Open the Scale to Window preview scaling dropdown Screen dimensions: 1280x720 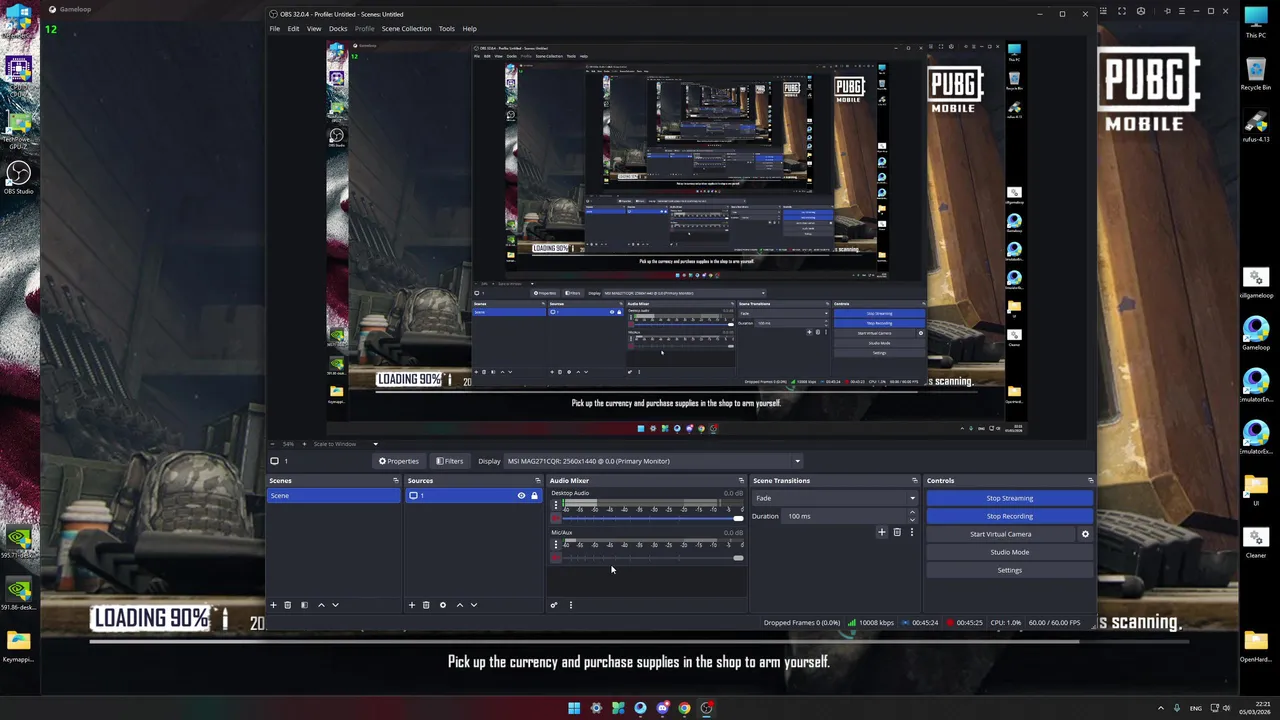point(346,444)
